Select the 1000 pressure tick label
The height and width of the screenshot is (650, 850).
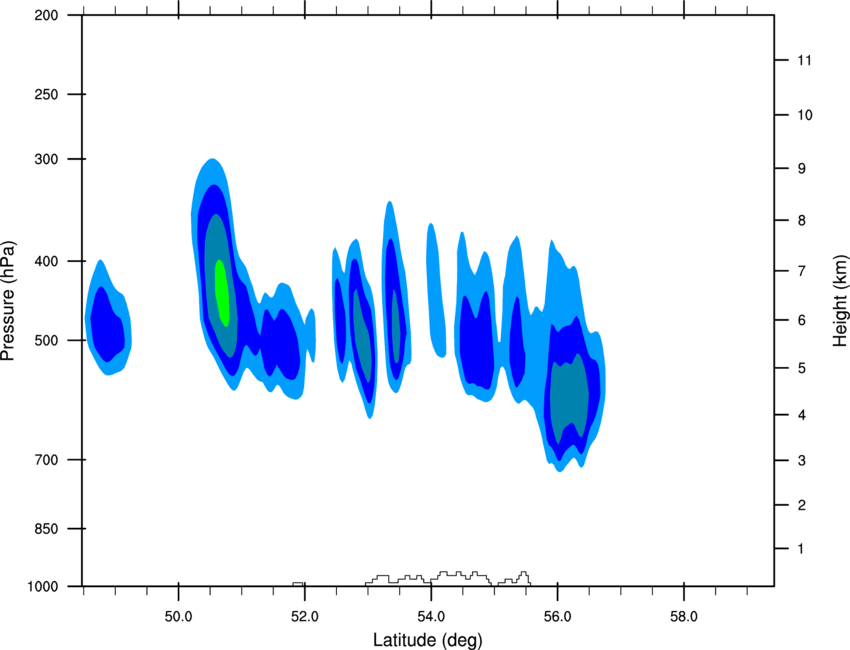42,587
